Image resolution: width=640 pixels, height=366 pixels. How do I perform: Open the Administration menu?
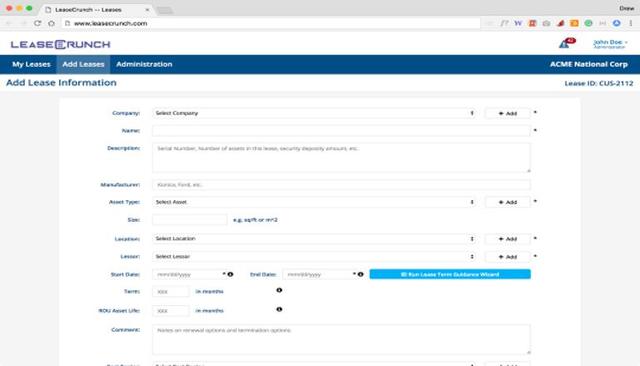coord(144,64)
